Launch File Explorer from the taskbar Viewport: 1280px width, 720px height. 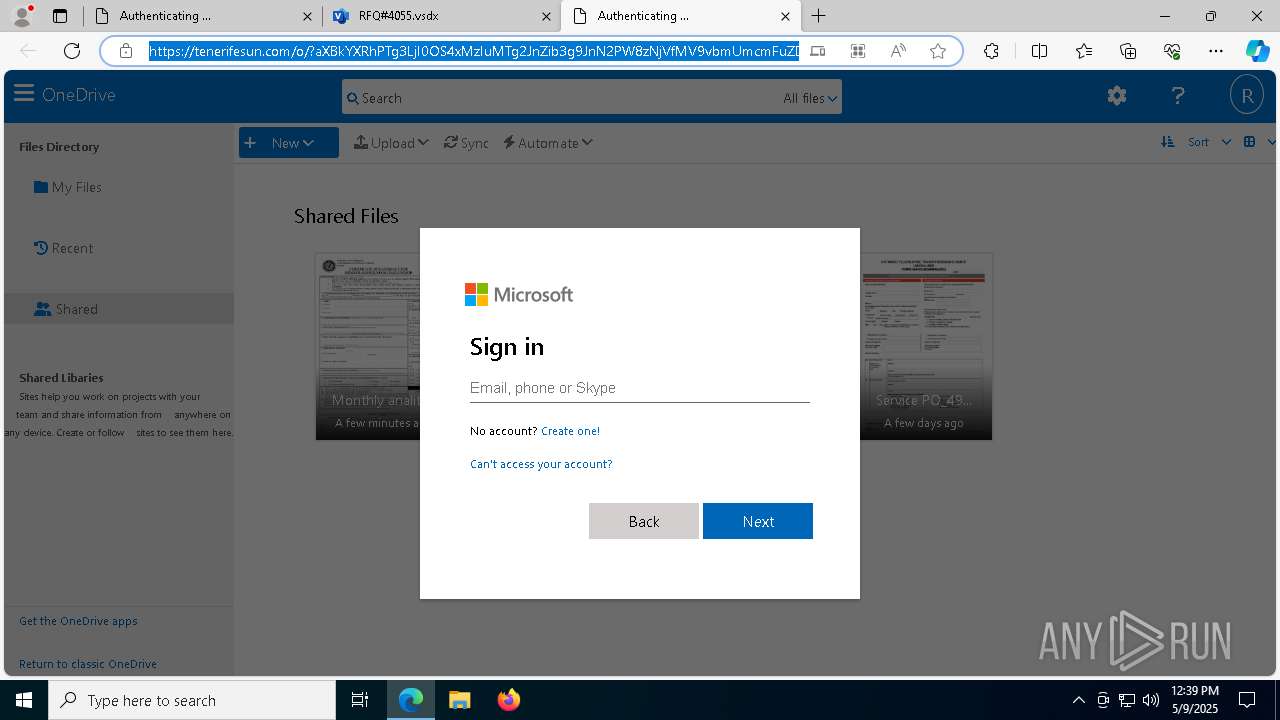[459, 700]
